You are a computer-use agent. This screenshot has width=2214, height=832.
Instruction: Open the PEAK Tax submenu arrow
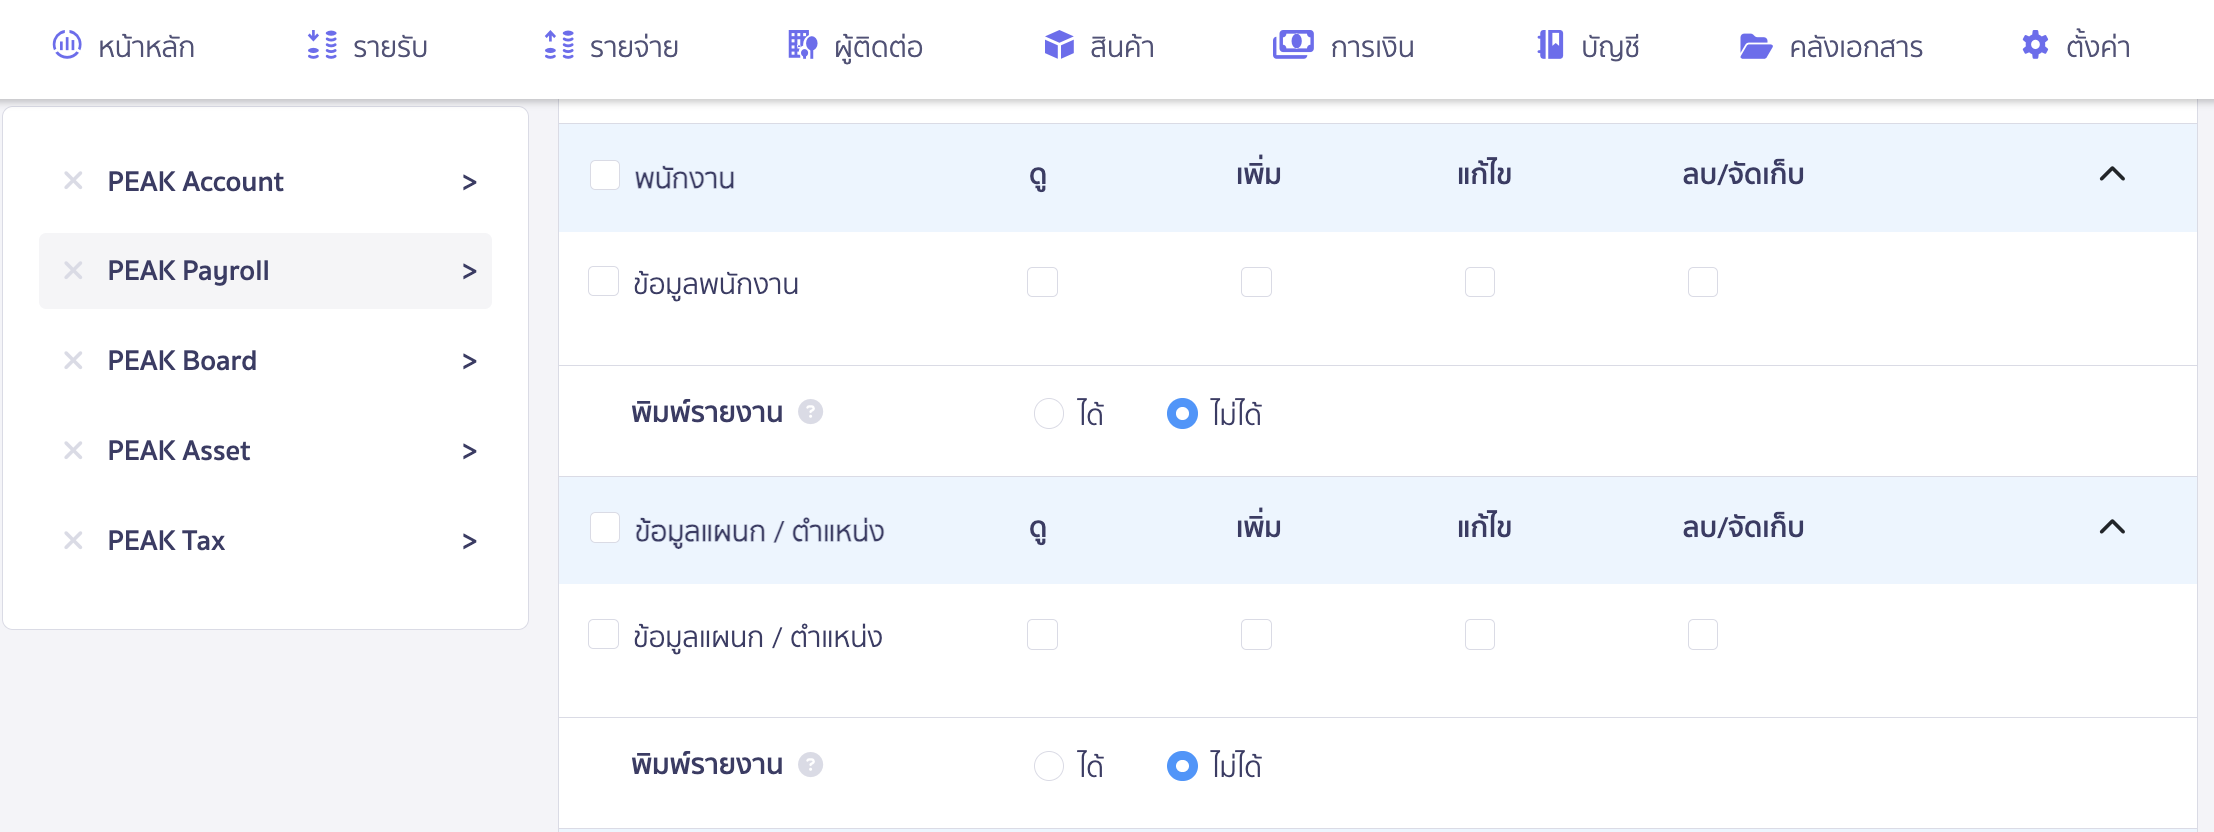468,540
